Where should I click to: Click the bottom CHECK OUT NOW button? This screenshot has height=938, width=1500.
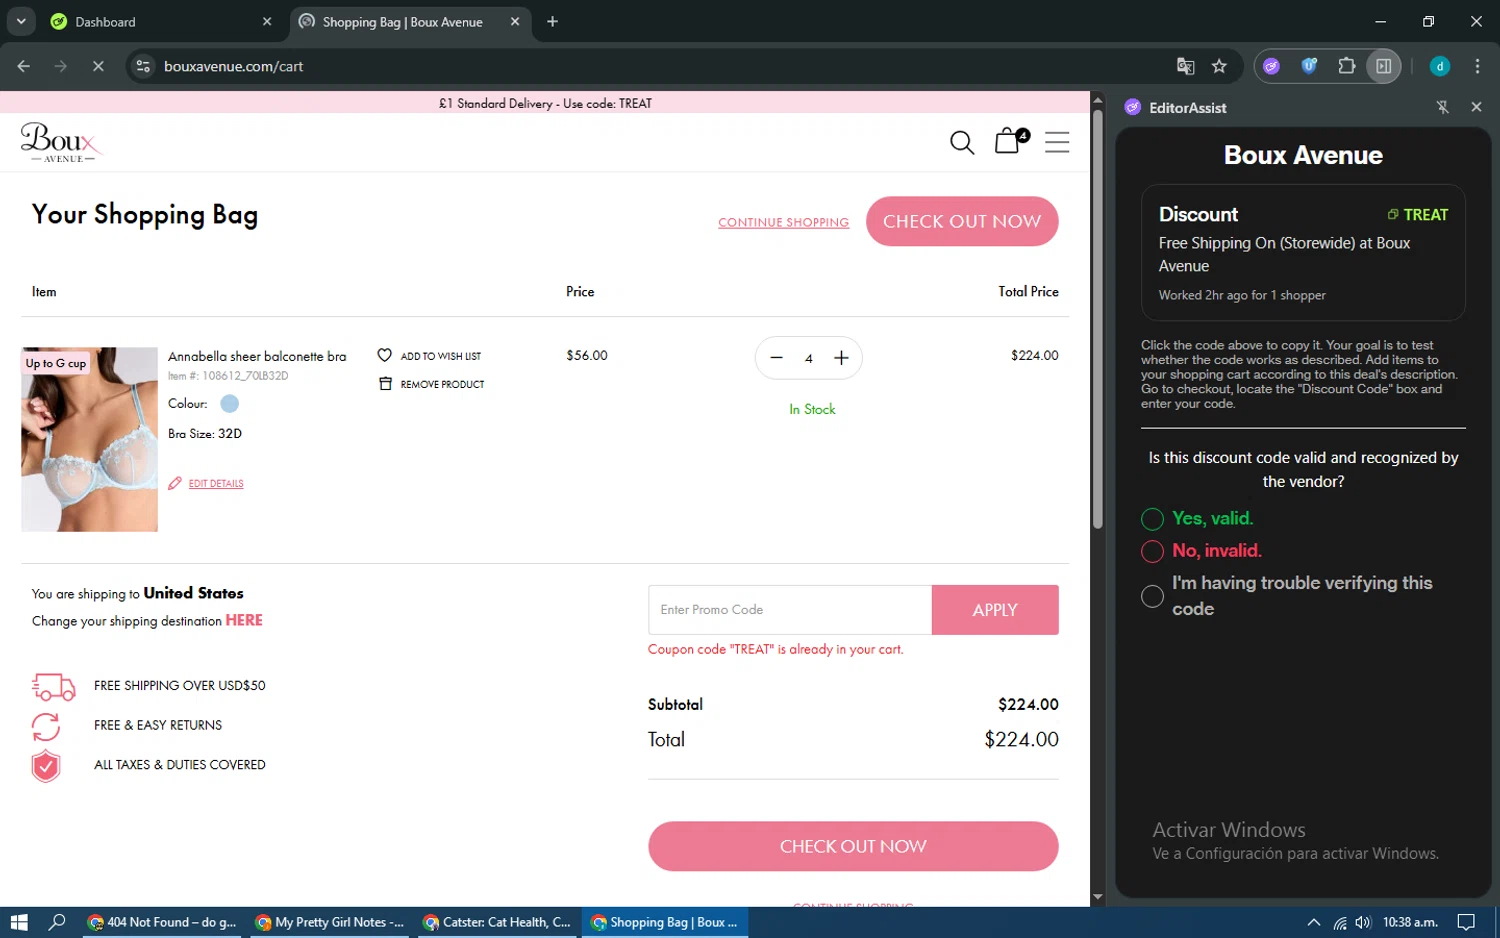853,846
